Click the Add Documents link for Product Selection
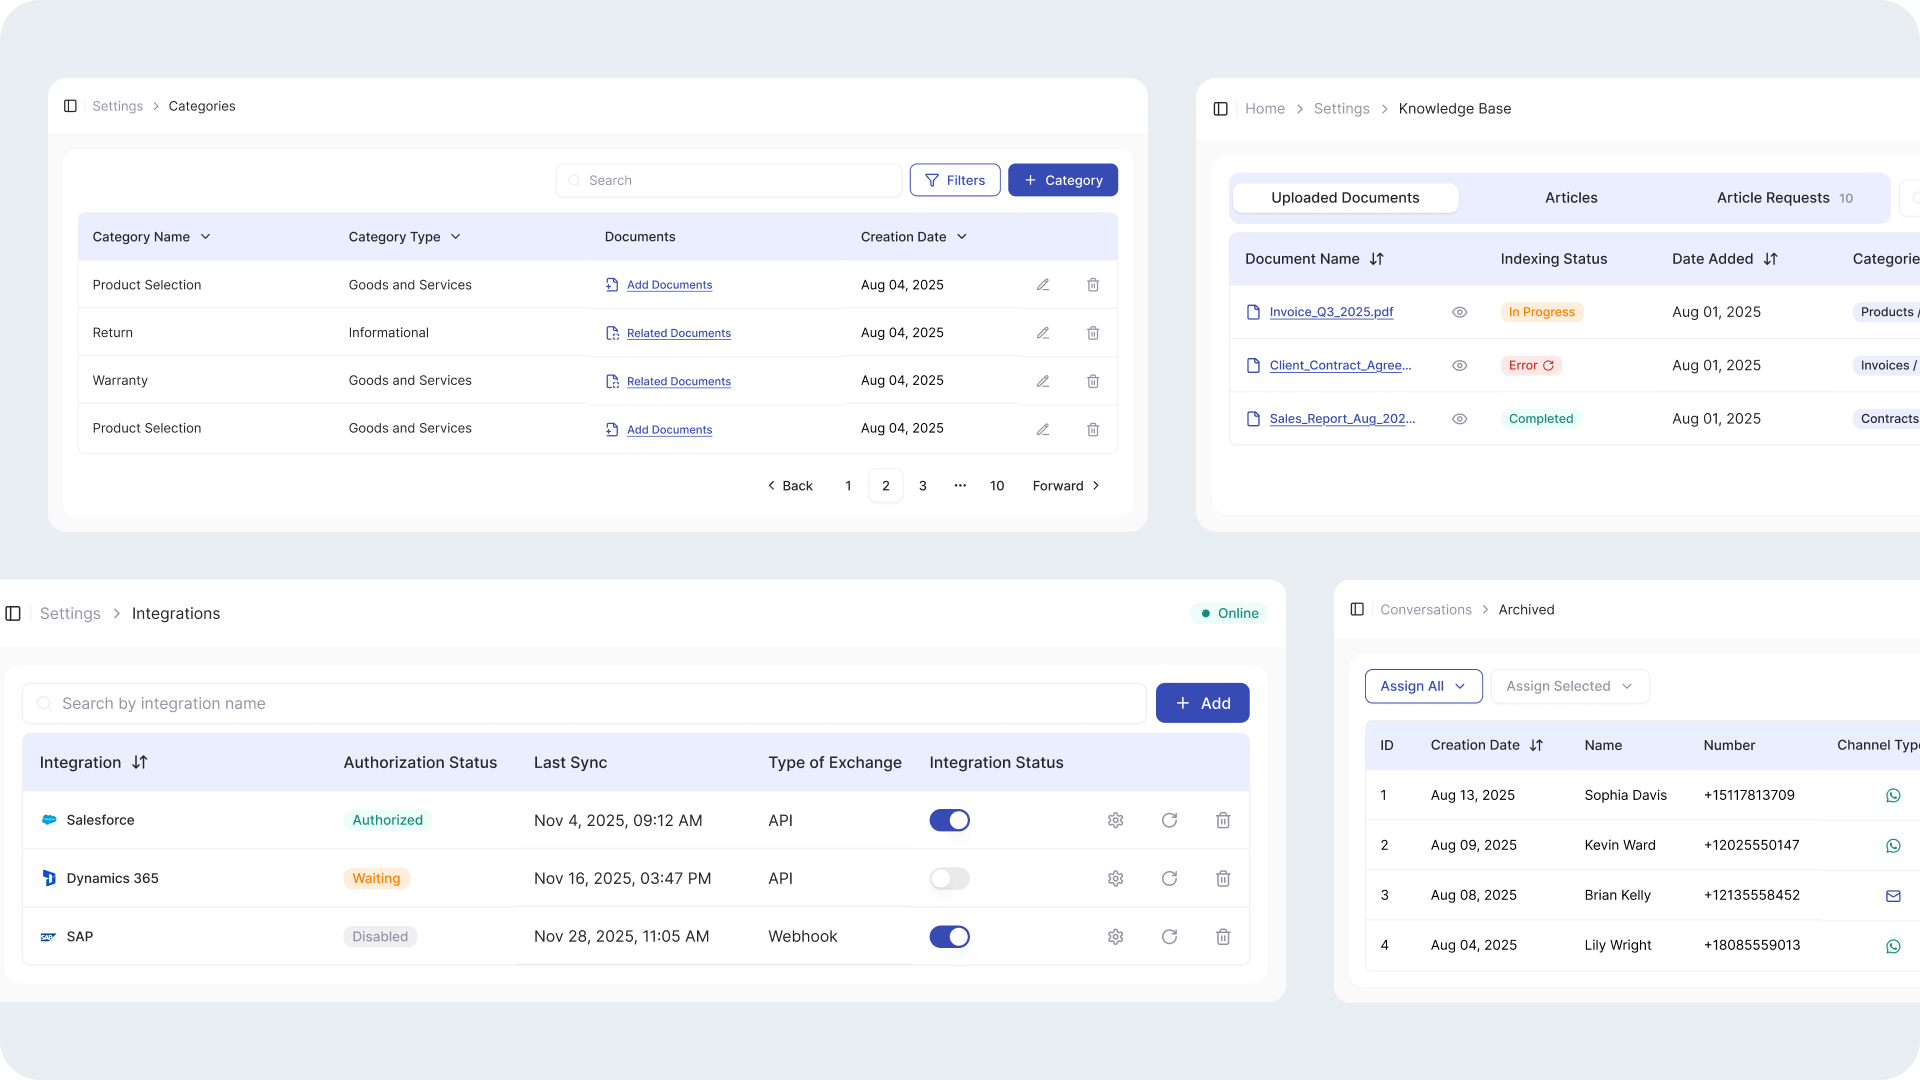 click(668, 284)
